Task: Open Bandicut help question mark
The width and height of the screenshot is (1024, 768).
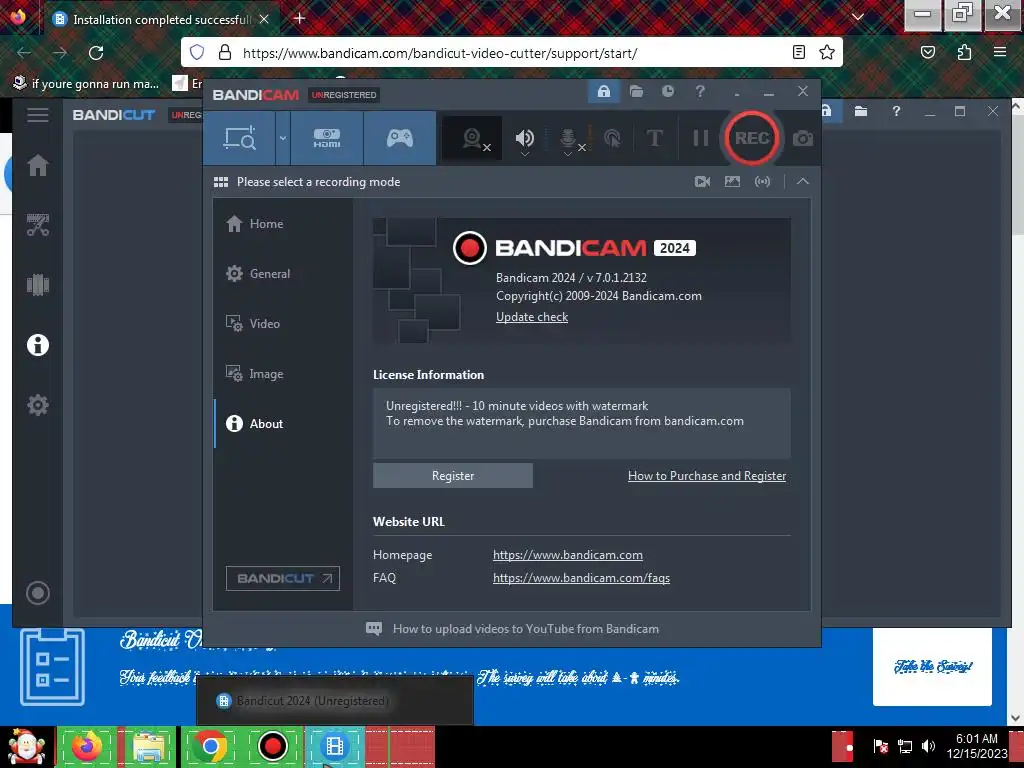Action: coord(896,112)
